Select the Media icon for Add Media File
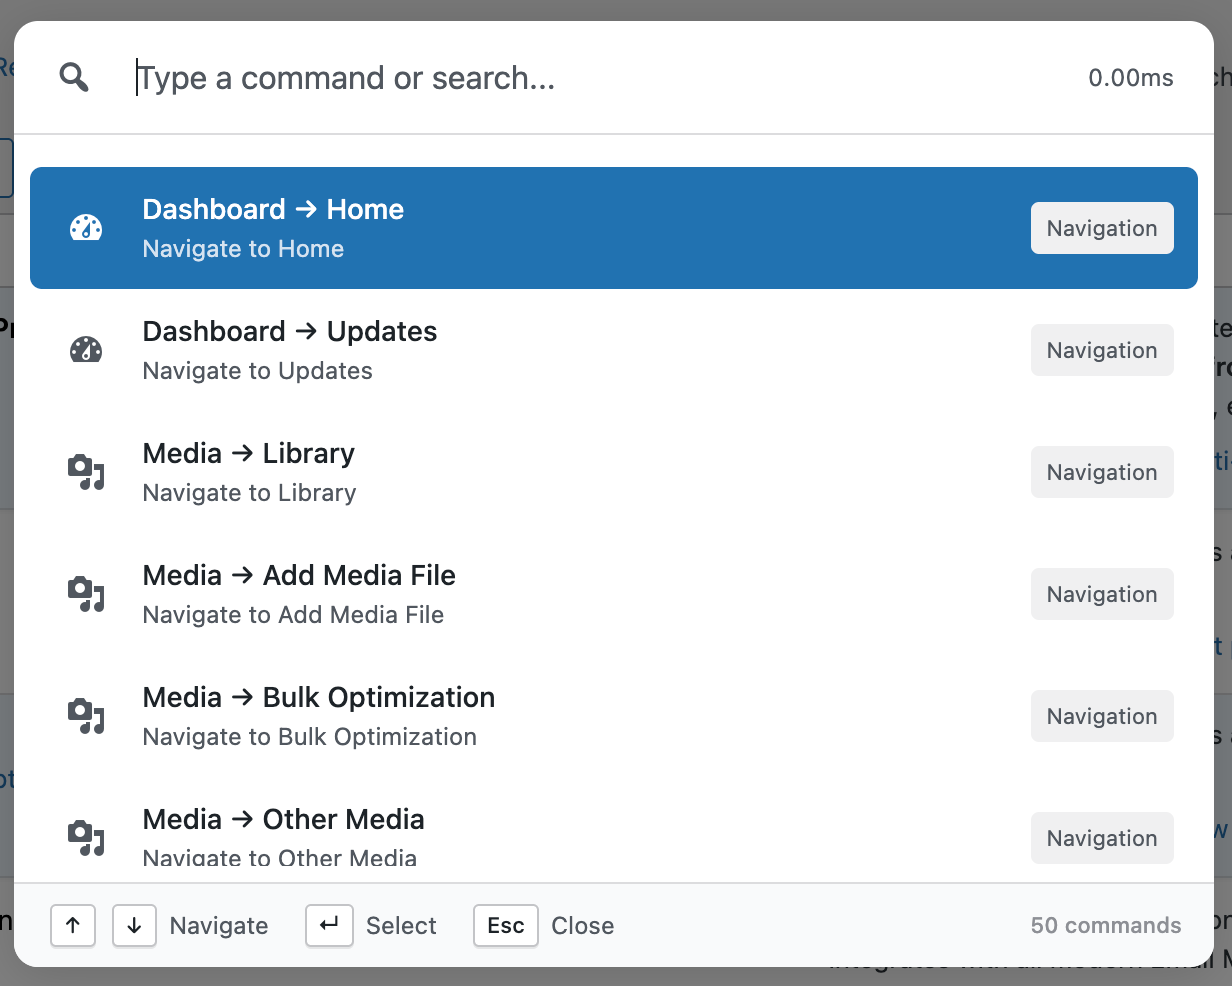Image resolution: width=1232 pixels, height=986 pixels. tap(86, 594)
